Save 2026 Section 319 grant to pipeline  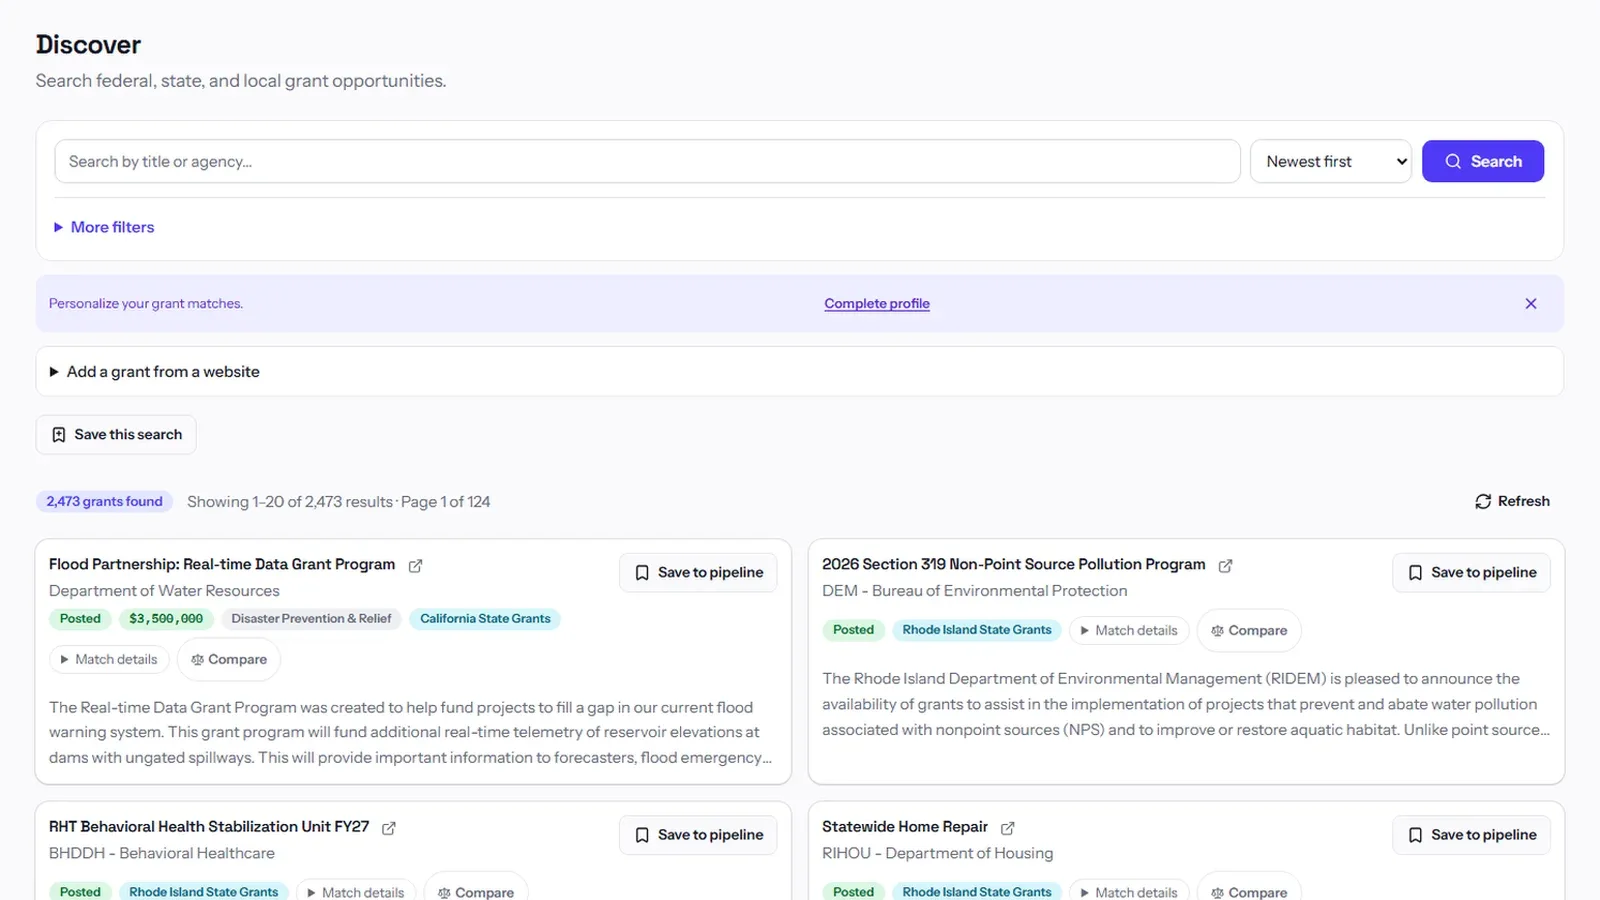1471,573
